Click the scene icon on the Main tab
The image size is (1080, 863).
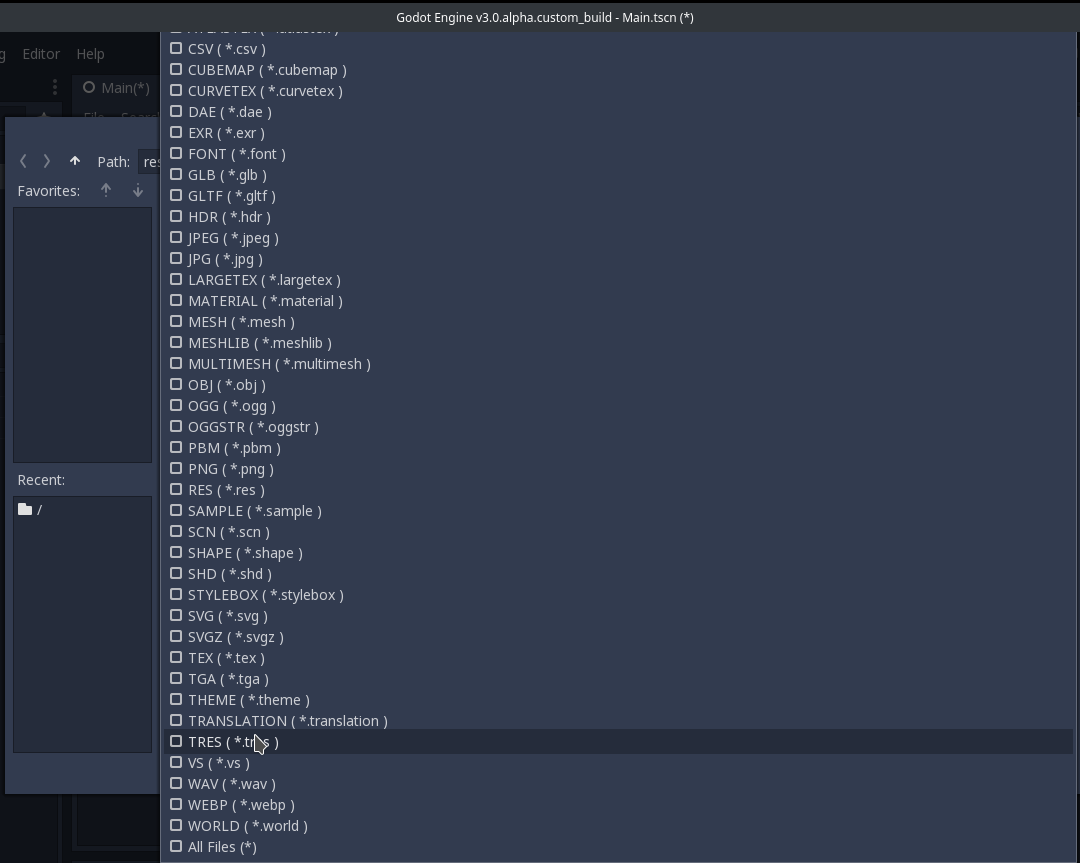88,88
